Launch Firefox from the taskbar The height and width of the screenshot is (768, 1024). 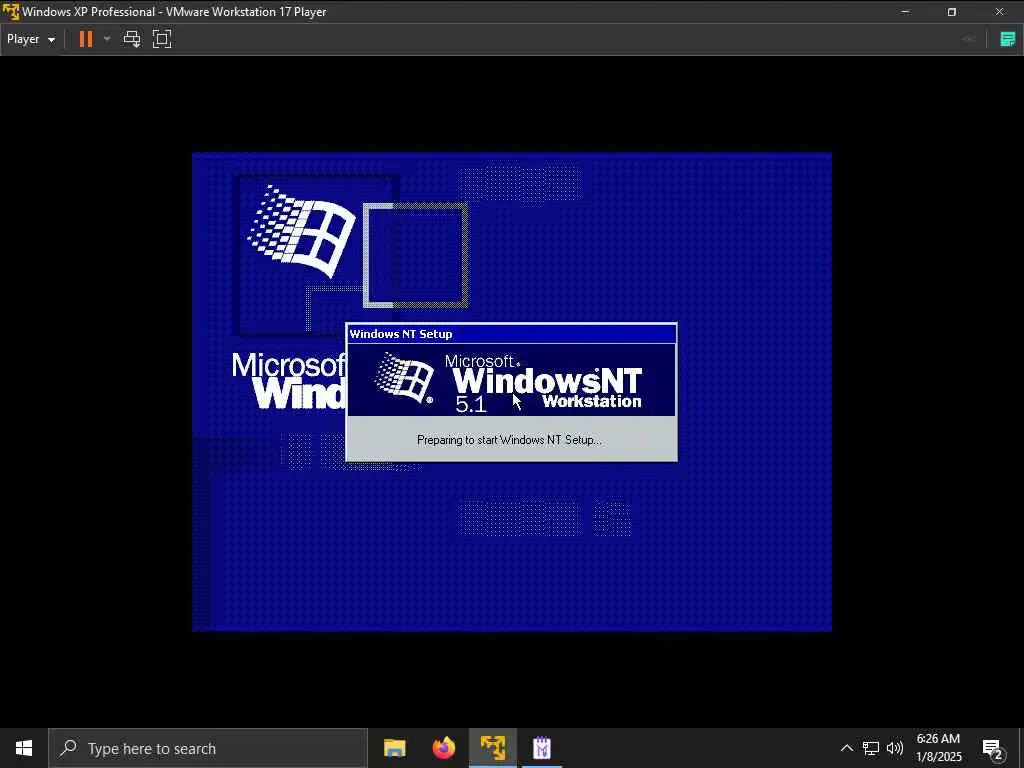(444, 748)
